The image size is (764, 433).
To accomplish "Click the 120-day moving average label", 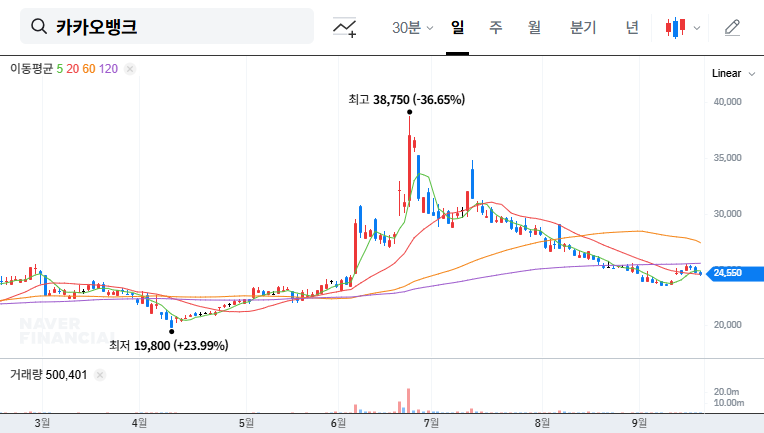I will [108, 69].
